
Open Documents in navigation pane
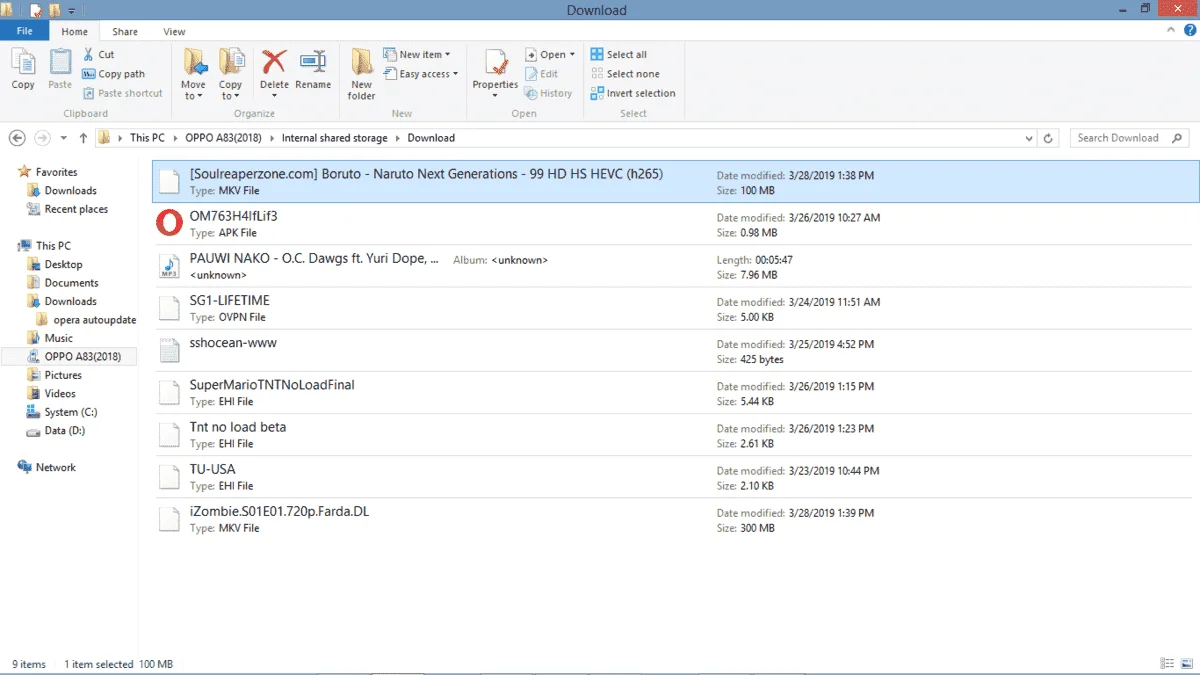click(71, 283)
